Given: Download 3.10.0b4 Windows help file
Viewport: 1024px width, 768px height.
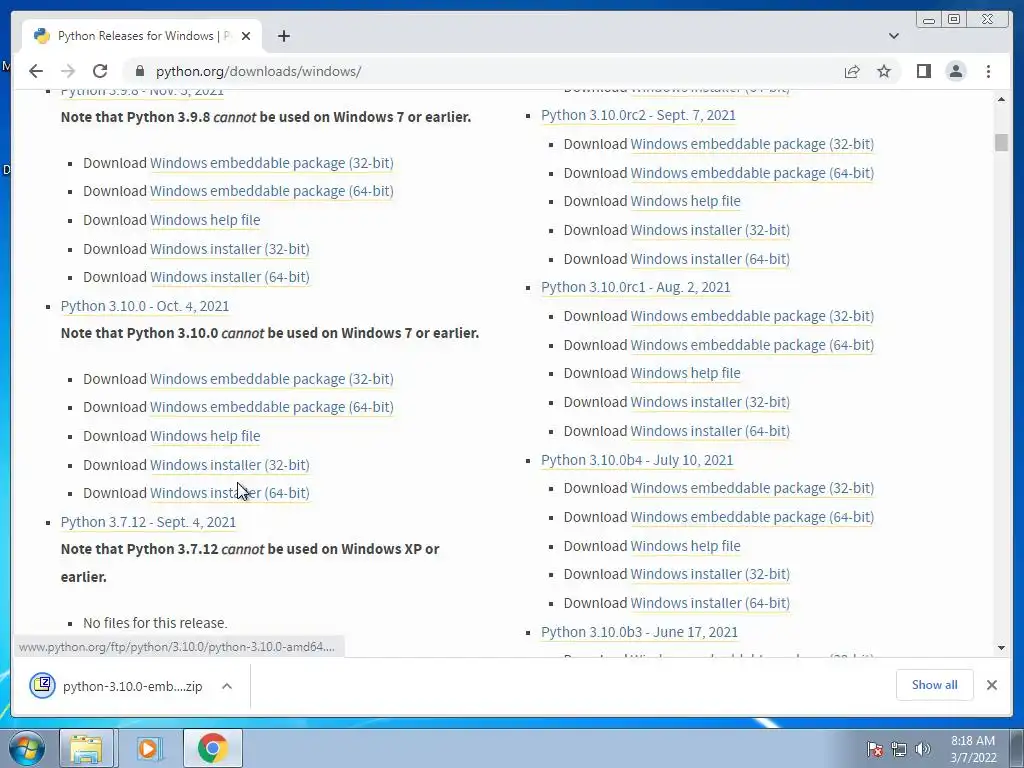Looking at the screenshot, I should tap(685, 546).
